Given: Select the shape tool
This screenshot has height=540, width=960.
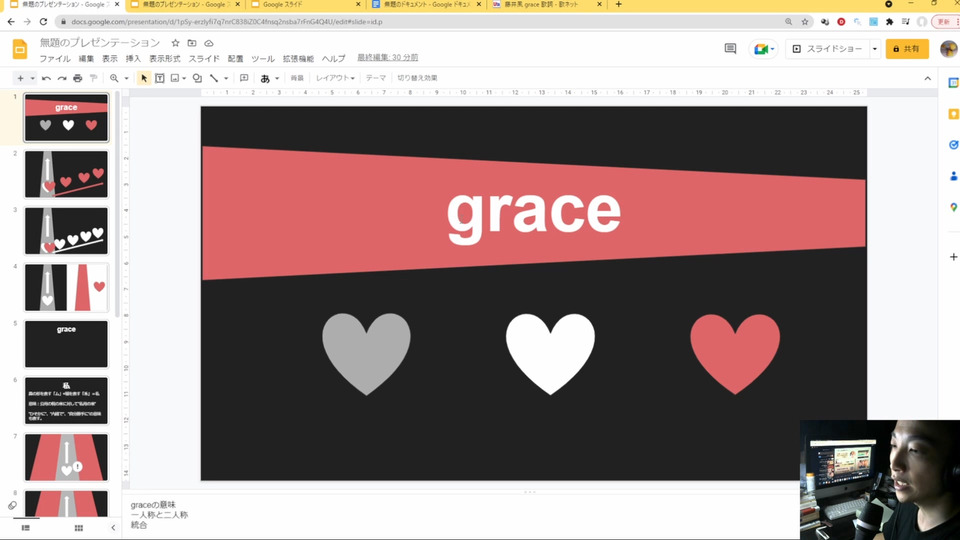Looking at the screenshot, I should [x=197, y=78].
